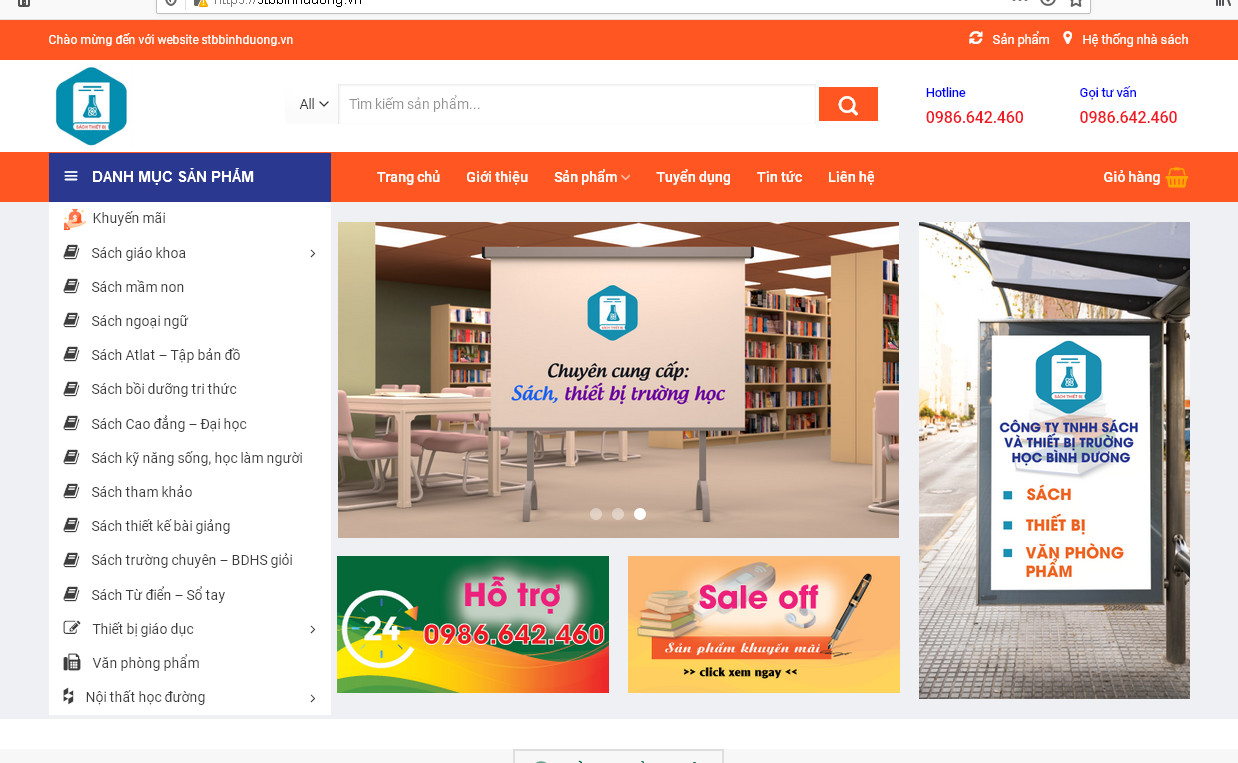Expand the Nội thất học đường submenu arrow
Viewport: 1238px width, 763px height.
coord(312,698)
